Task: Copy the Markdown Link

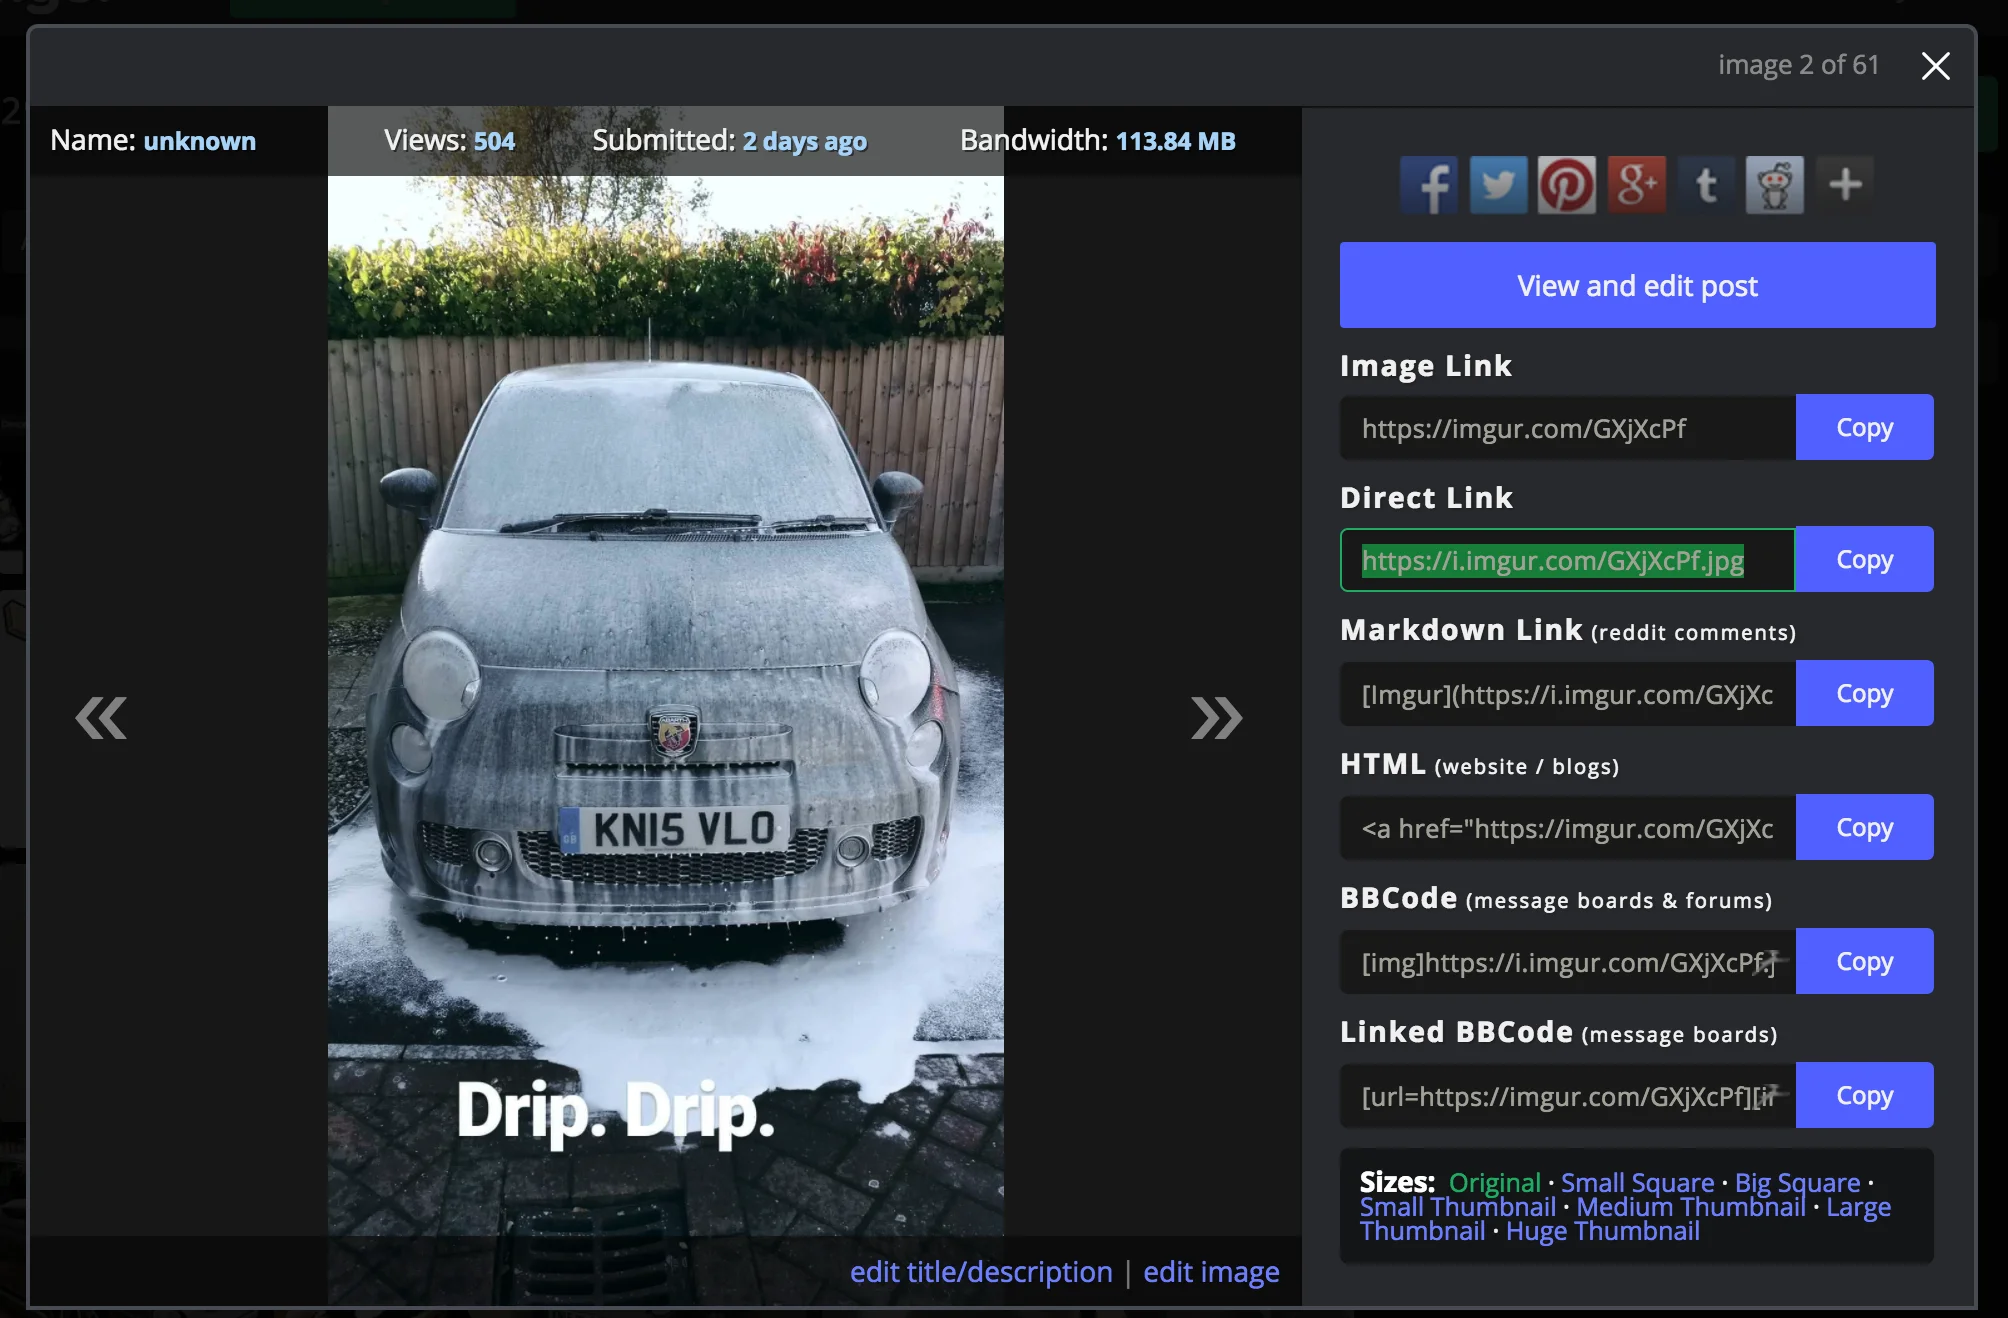Action: click(x=1864, y=693)
